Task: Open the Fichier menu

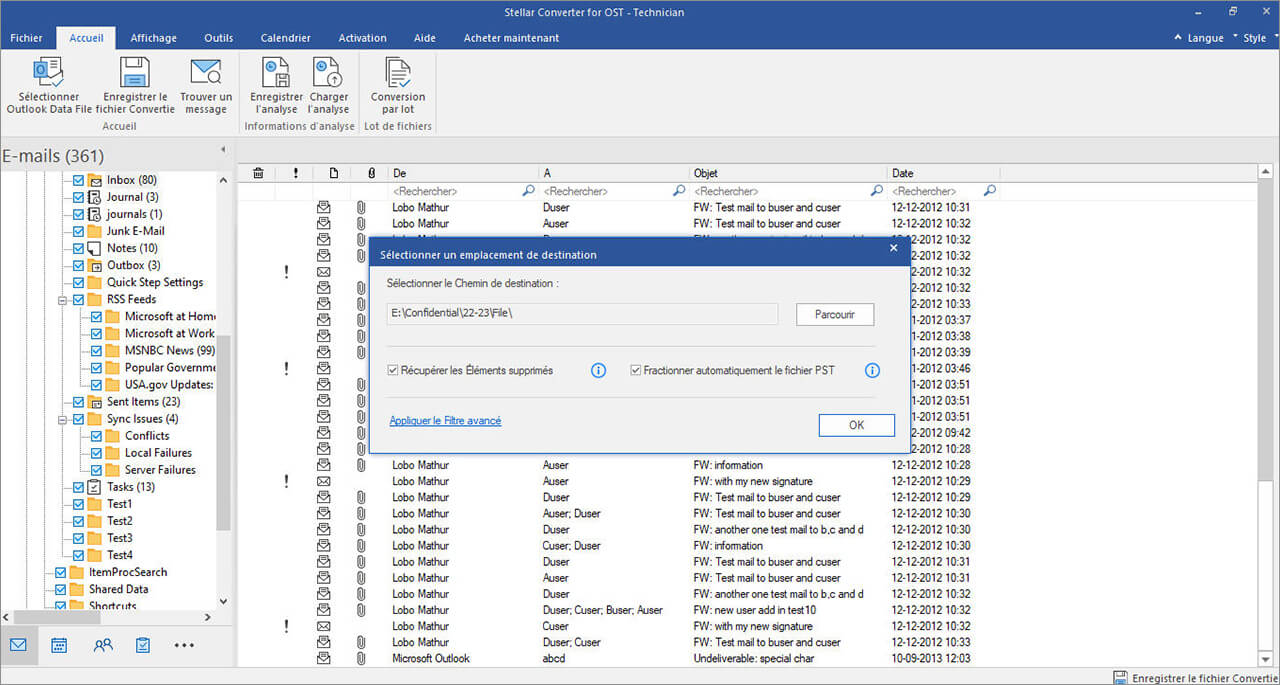Action: [x=26, y=38]
